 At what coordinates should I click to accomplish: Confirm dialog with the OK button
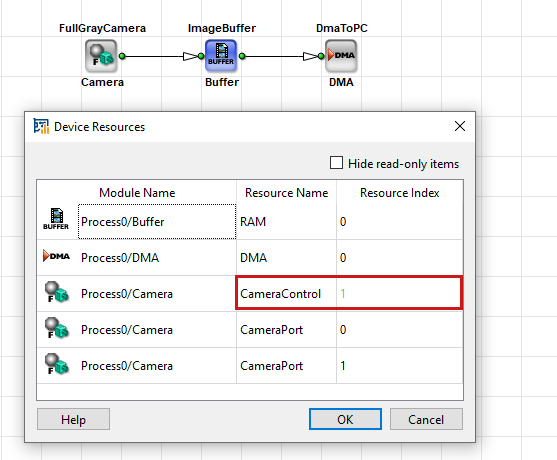[345, 420]
